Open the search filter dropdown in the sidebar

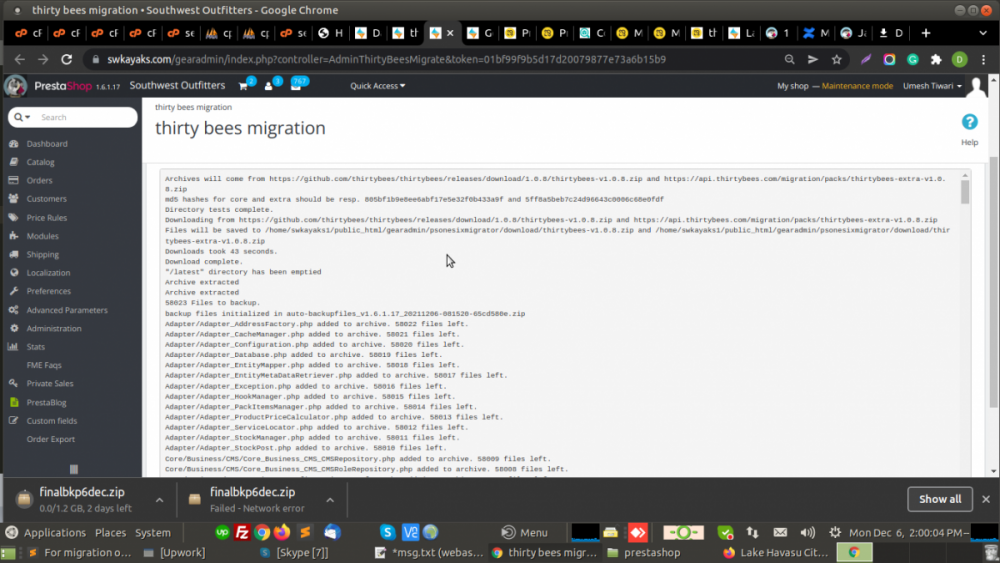[x=21, y=117]
